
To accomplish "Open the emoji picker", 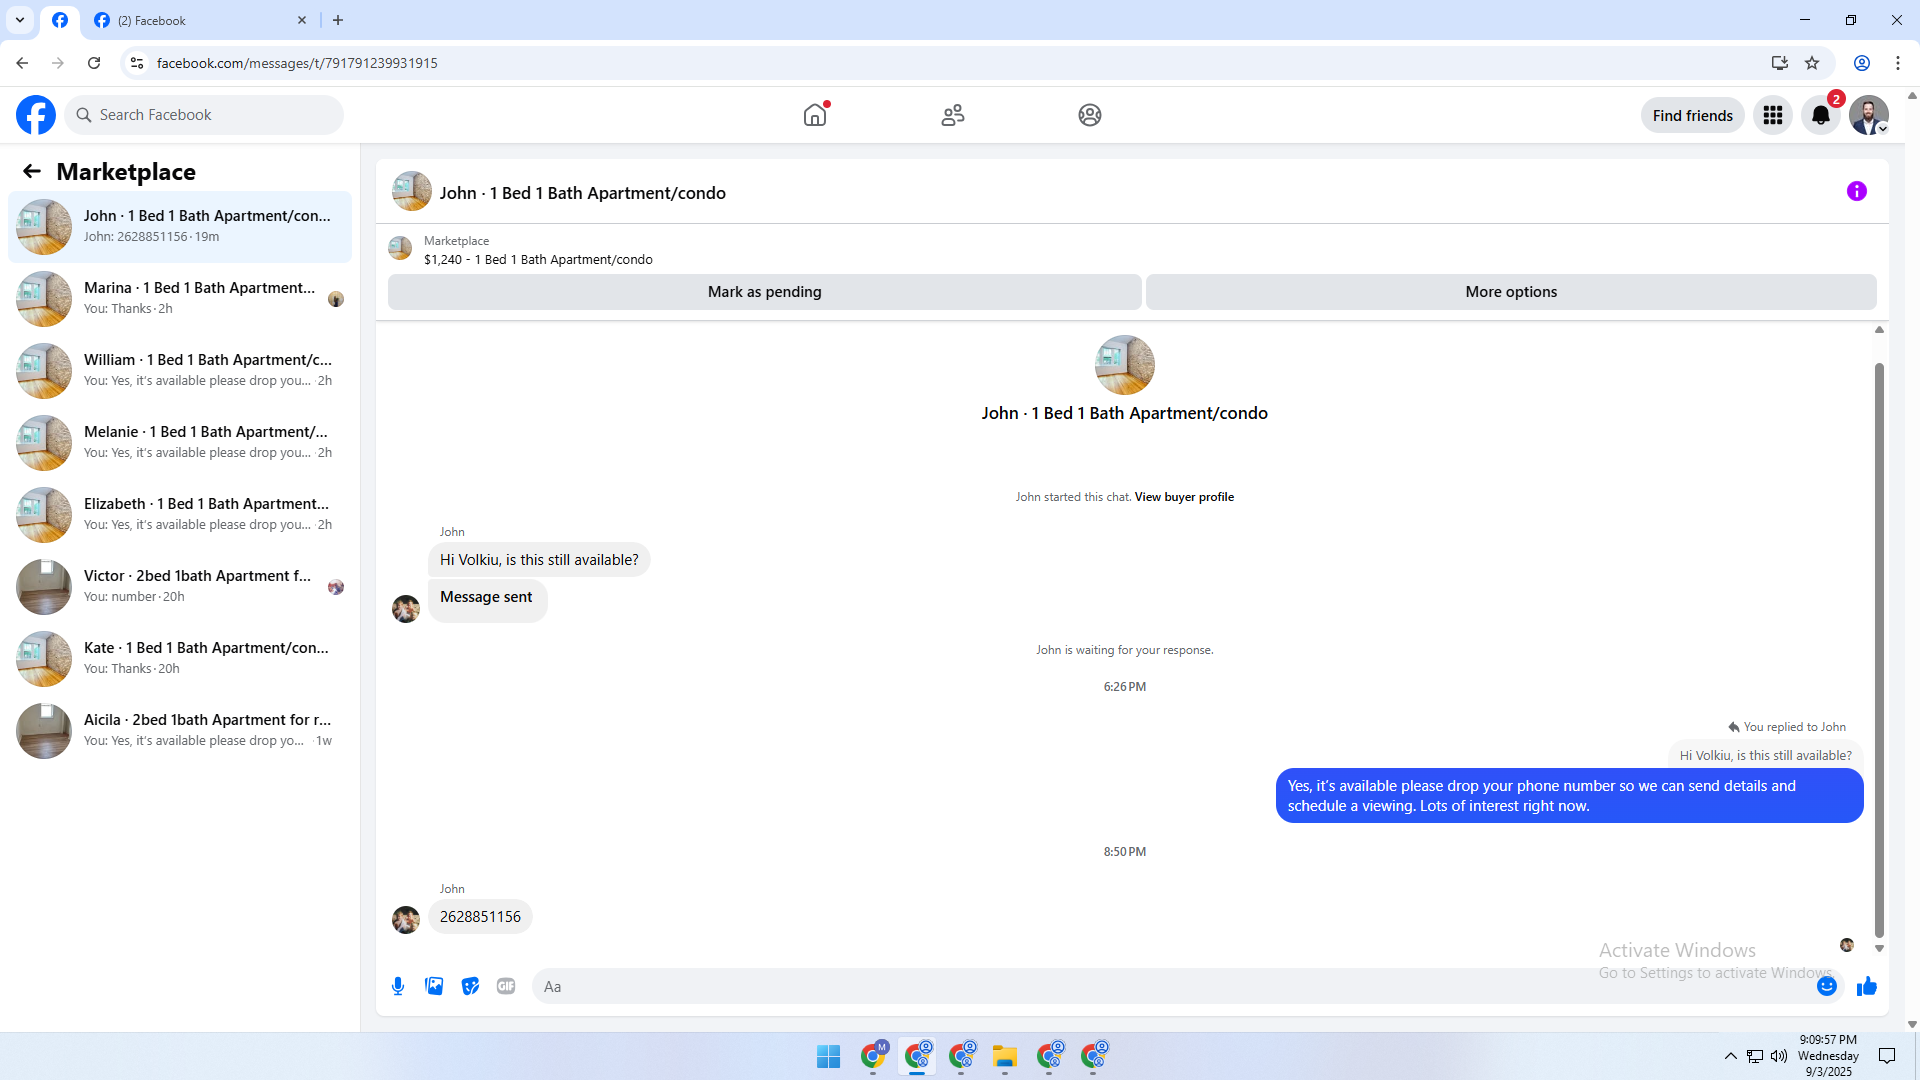I will click(x=1827, y=986).
